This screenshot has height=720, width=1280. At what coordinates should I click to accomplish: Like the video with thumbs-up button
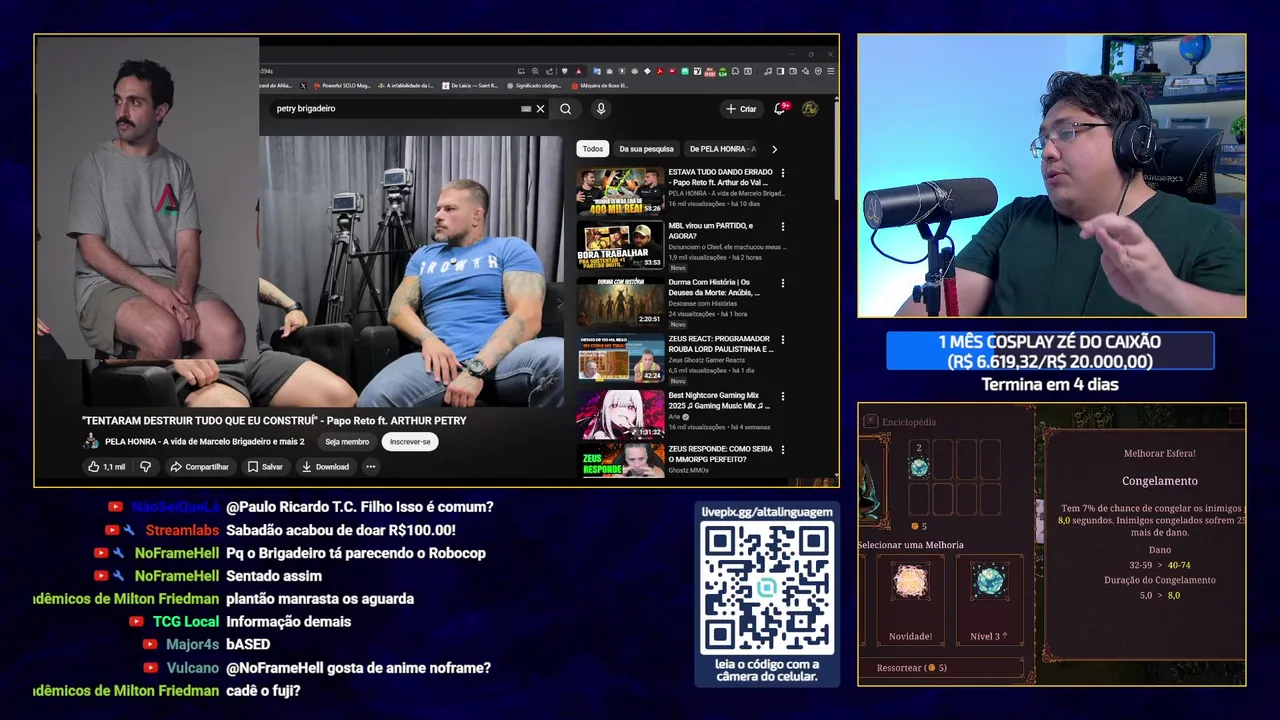107,466
